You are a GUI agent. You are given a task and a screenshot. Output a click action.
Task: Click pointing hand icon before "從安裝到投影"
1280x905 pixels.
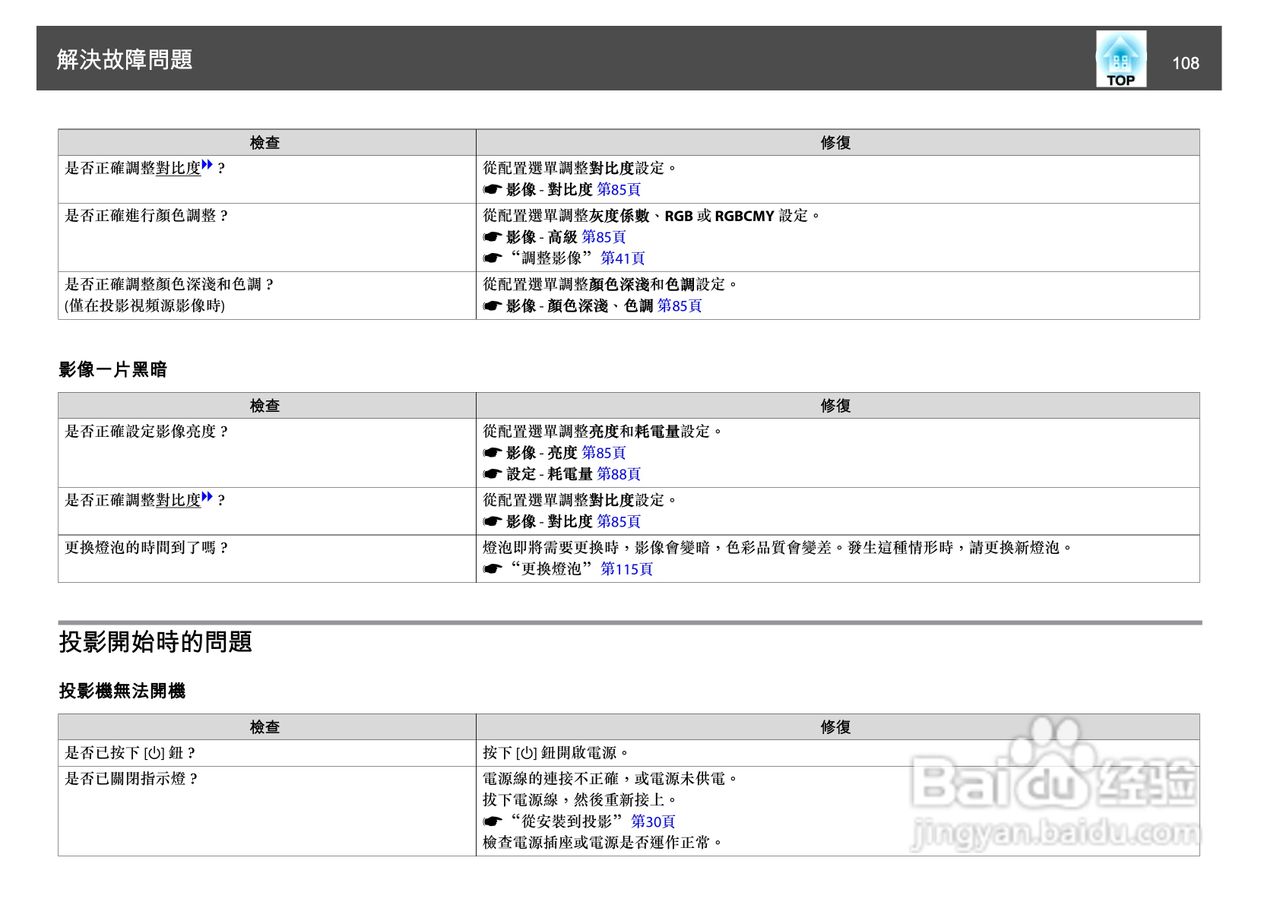tap(491, 821)
